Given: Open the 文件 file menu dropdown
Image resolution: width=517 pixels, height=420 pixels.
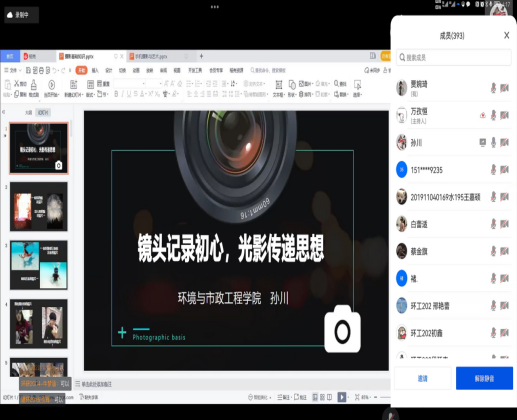Looking at the screenshot, I should [x=13, y=70].
